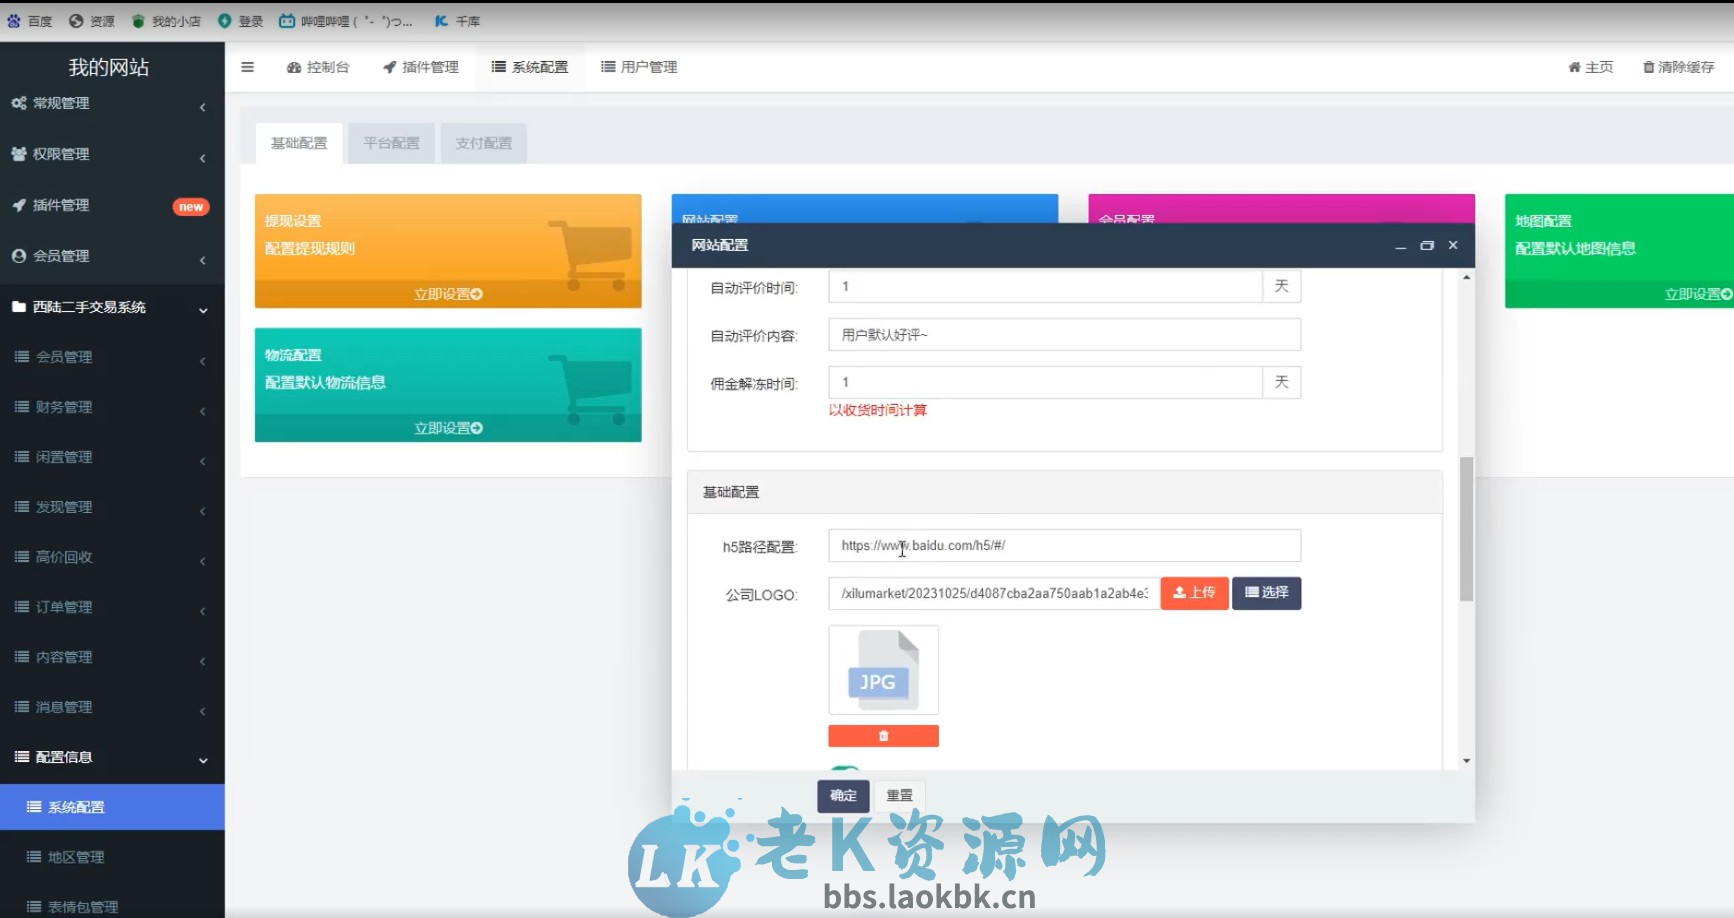Switch to the 平台配置 tab
Screen dimensions: 1734x918
pos(391,142)
